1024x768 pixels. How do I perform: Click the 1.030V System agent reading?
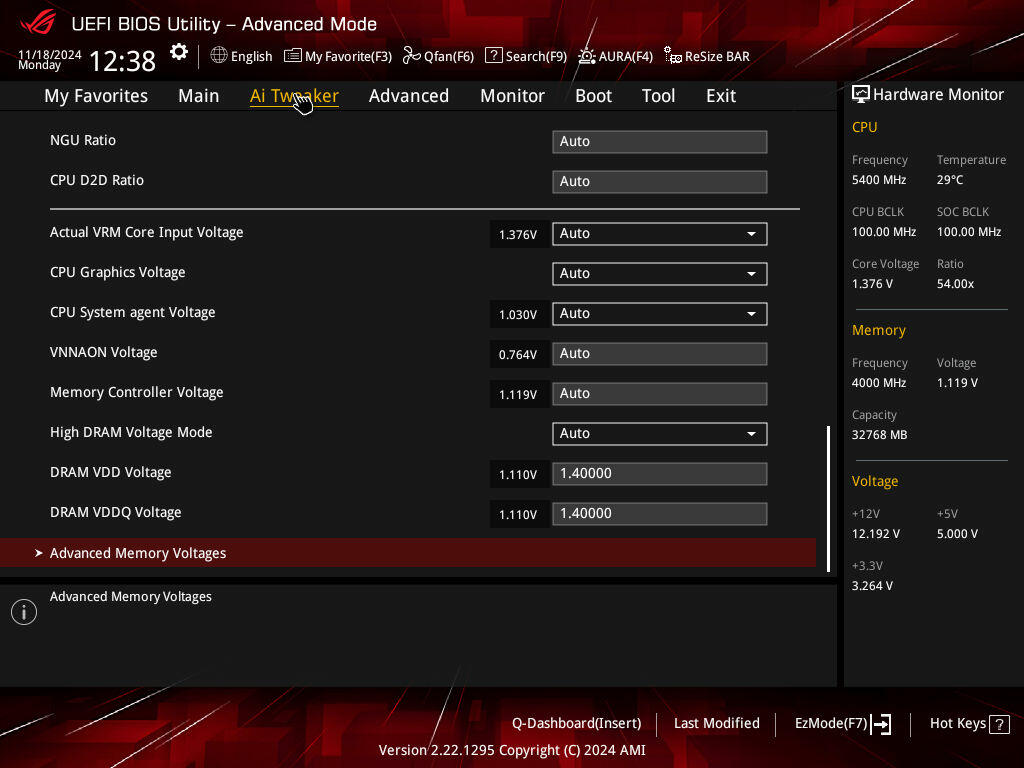click(518, 315)
